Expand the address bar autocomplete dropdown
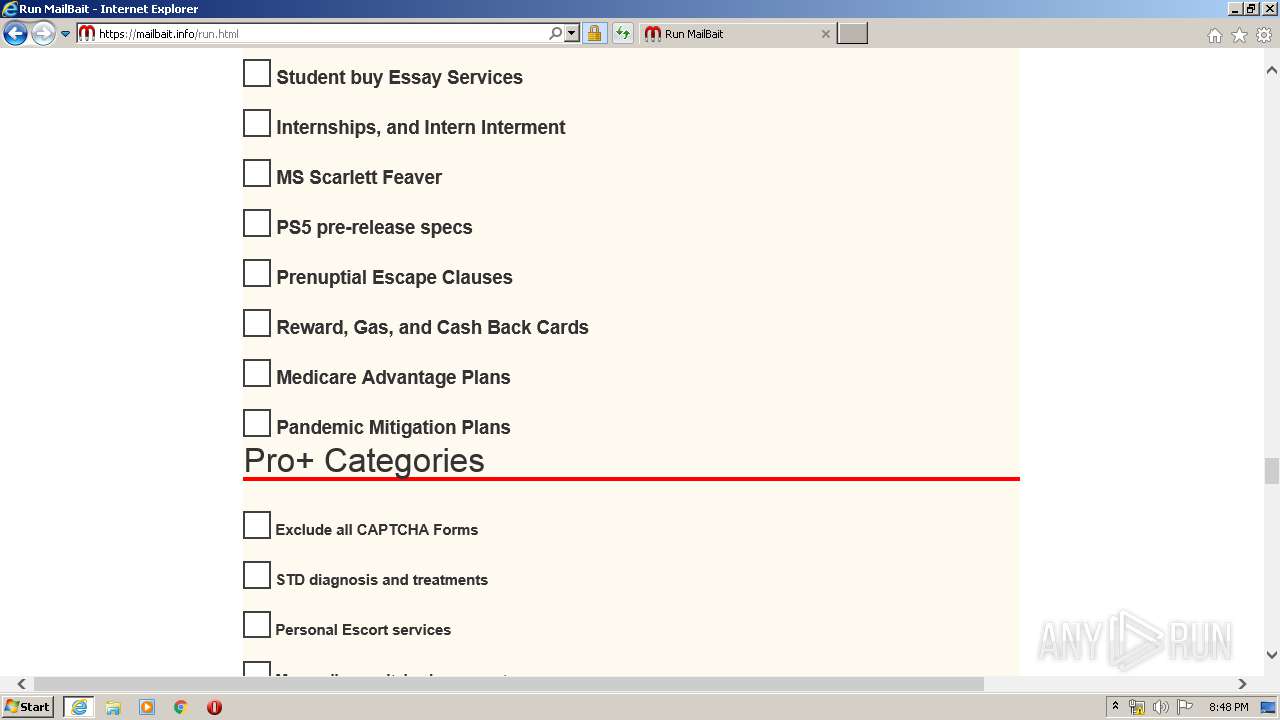1280x720 pixels. tap(572, 34)
